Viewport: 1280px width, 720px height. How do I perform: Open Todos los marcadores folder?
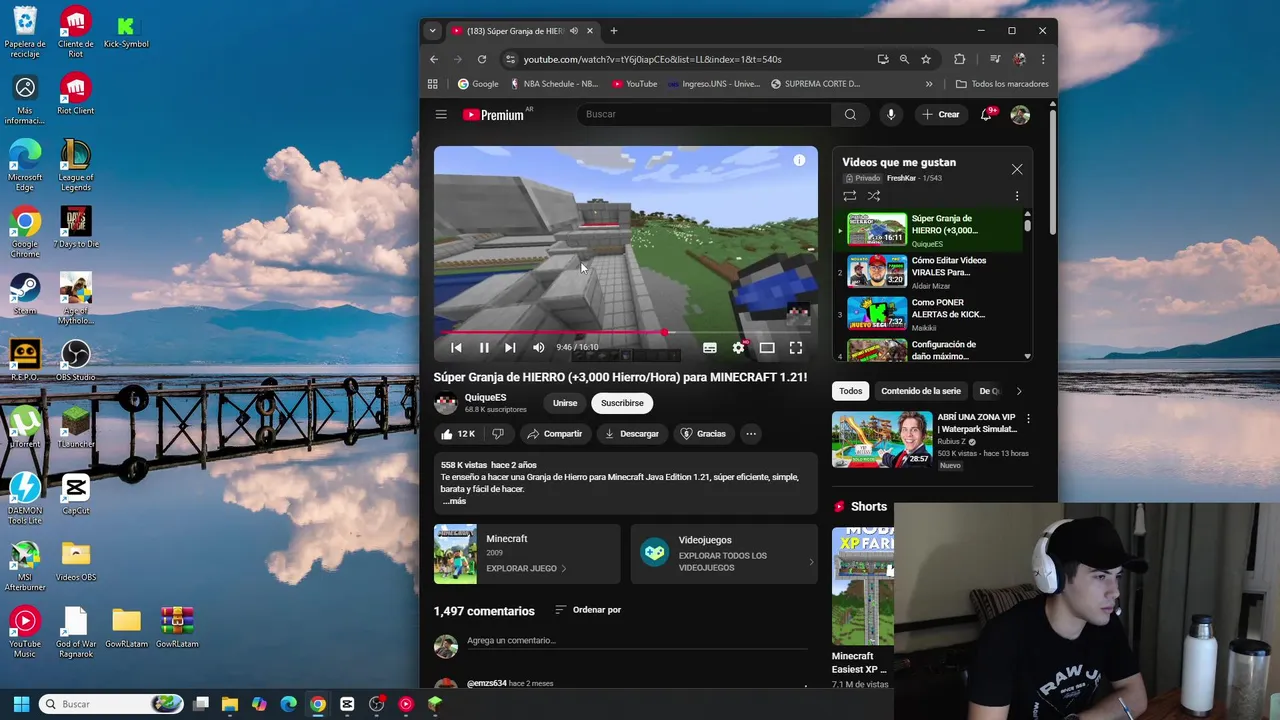[x=1002, y=84]
